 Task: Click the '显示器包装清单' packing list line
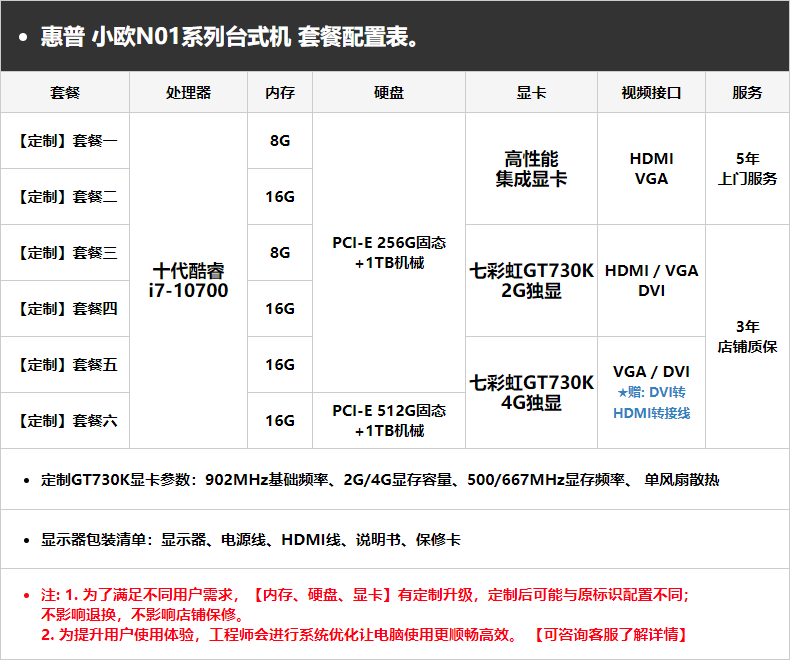pos(250,540)
